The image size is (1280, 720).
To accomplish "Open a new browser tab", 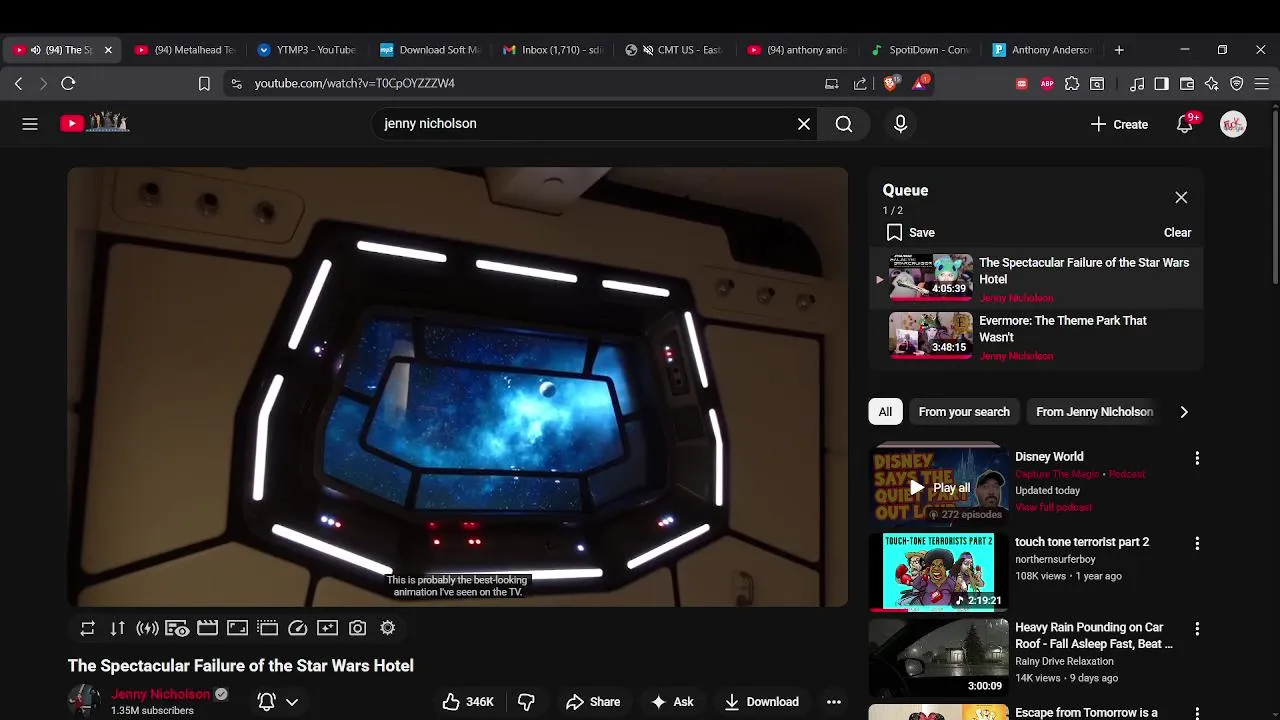I will [x=1119, y=50].
